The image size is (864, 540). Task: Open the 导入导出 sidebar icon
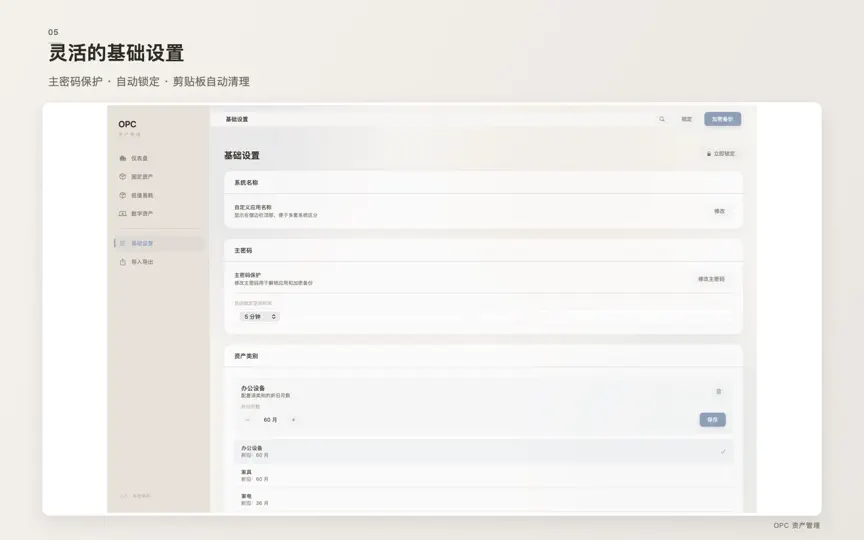123,262
